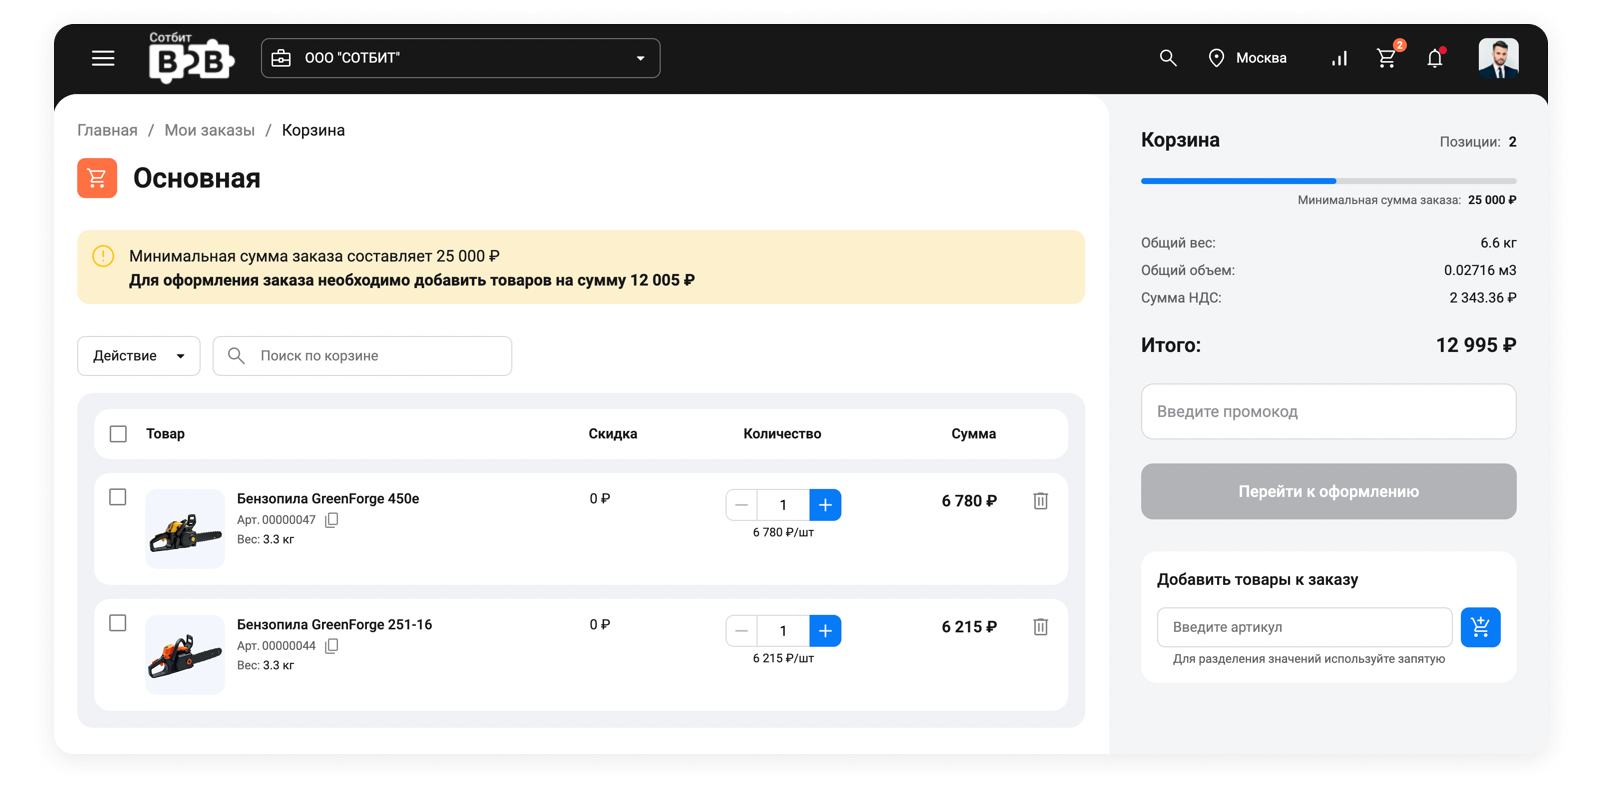The width and height of the screenshot is (1600, 802).
Task: Click the Товар column header
Action: tap(165, 434)
